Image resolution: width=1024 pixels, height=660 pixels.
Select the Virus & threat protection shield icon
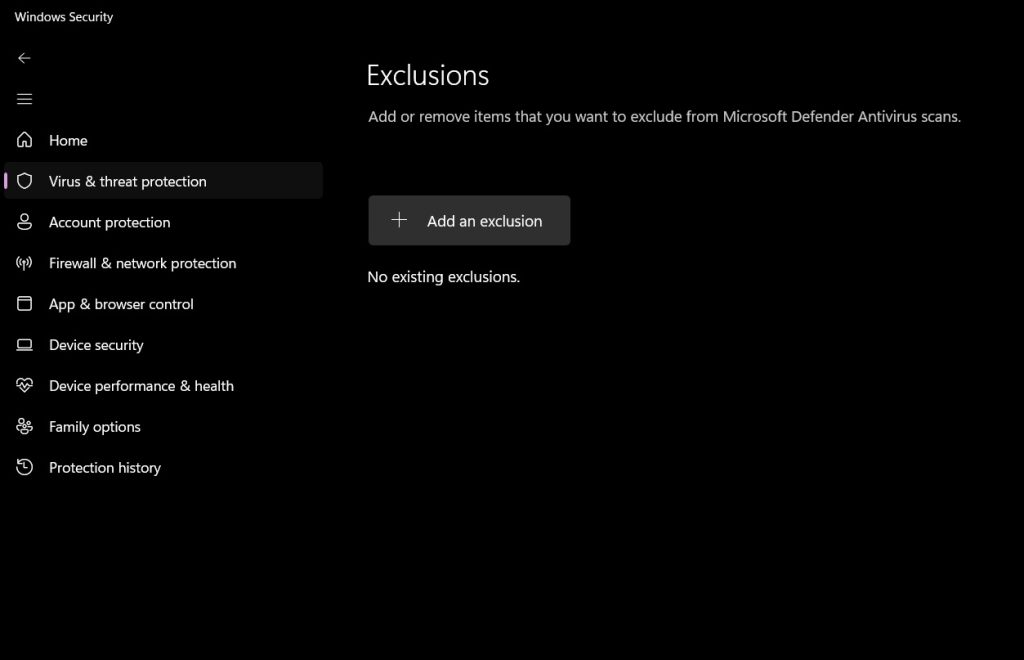(x=24, y=181)
